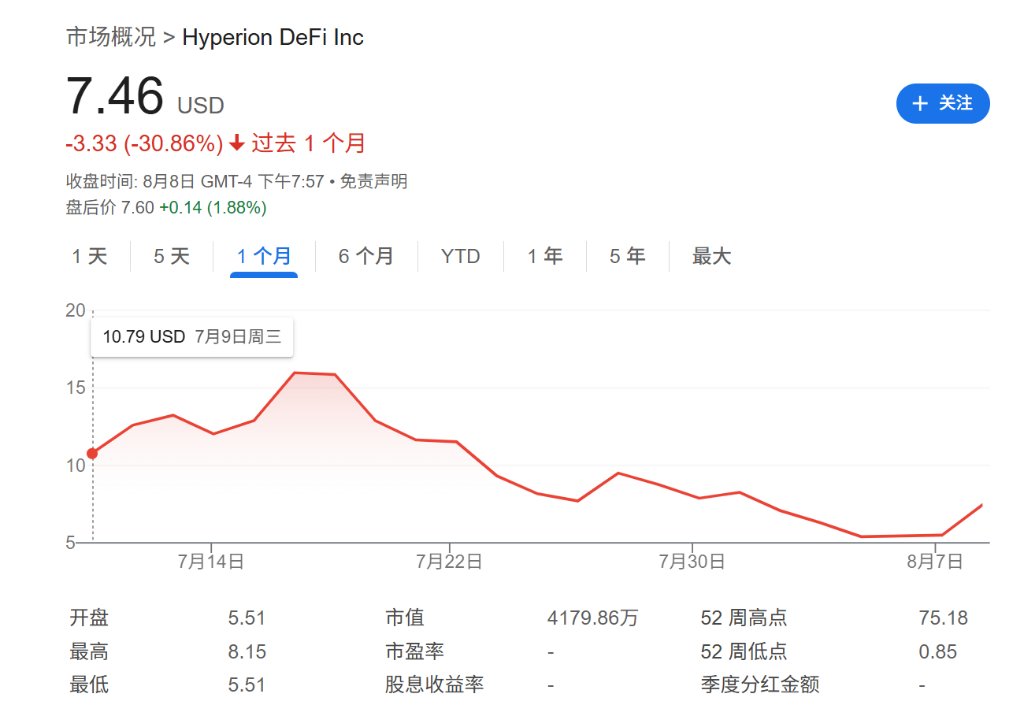Click the plus icon on the follow button

point(919,103)
